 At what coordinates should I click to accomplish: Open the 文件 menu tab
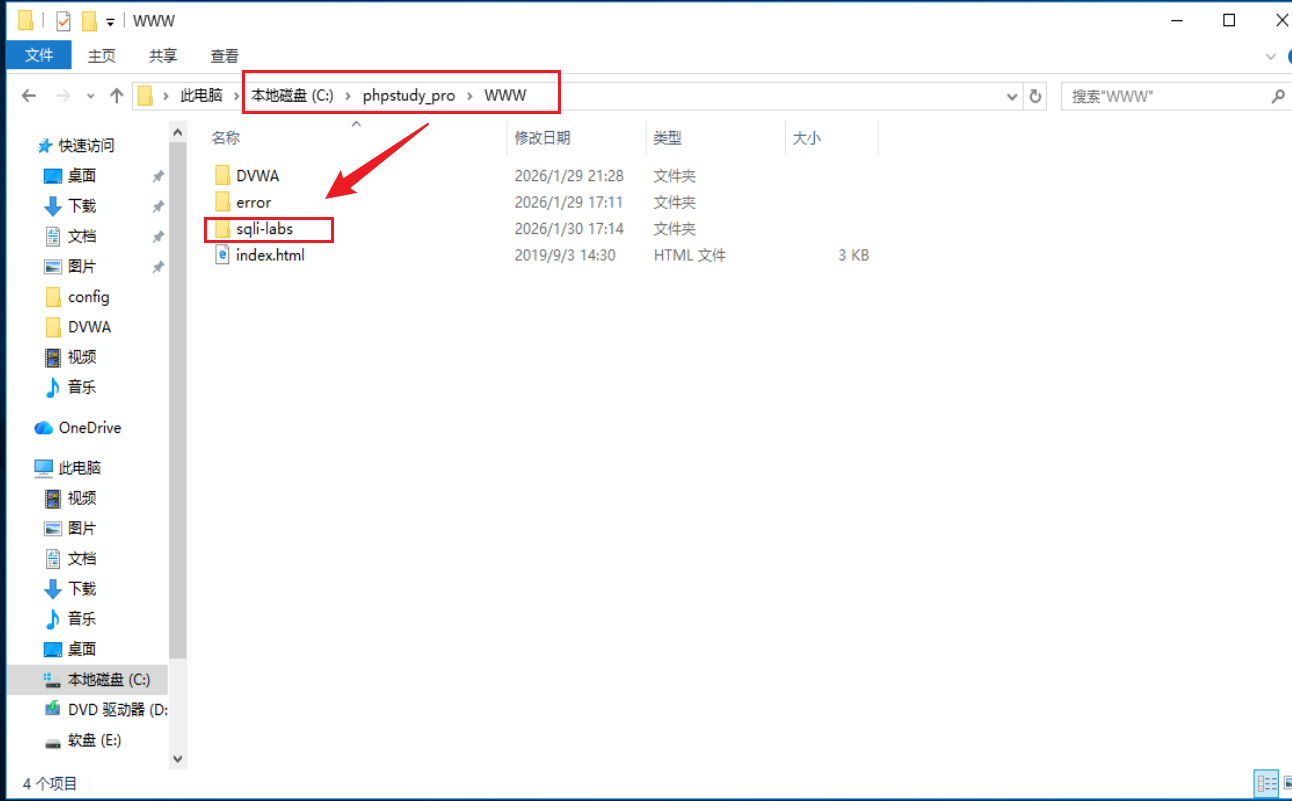tap(39, 55)
